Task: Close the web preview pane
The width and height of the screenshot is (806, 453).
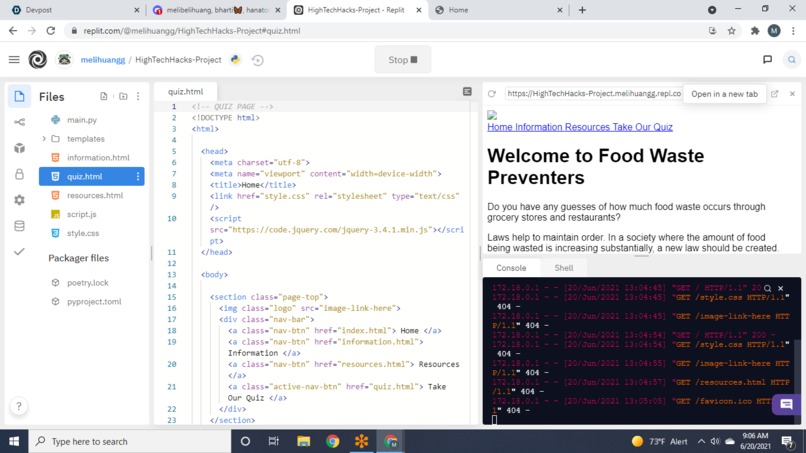Action: click(x=792, y=94)
